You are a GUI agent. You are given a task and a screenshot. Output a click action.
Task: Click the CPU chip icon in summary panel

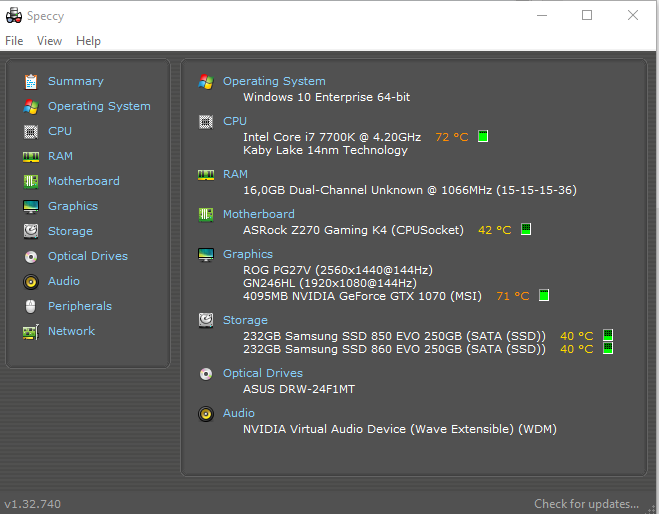point(206,122)
